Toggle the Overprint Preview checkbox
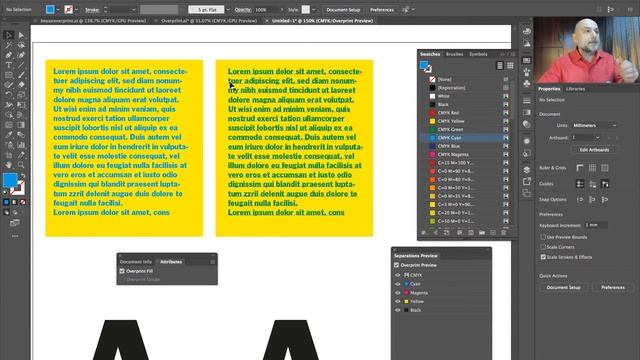The image size is (640, 360). pyautogui.click(x=396, y=265)
